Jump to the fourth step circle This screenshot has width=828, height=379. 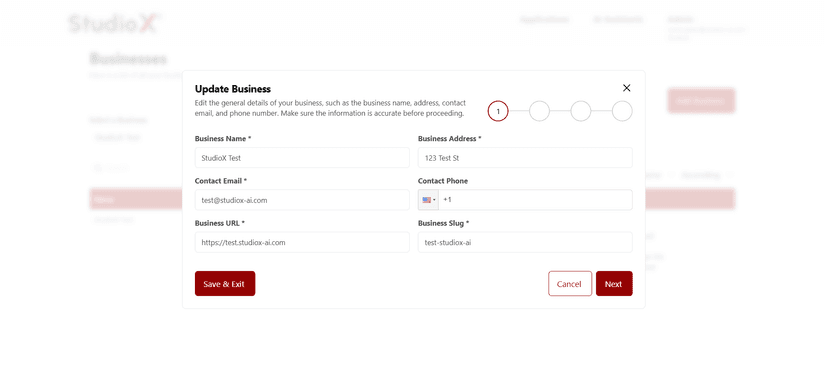[x=622, y=111]
